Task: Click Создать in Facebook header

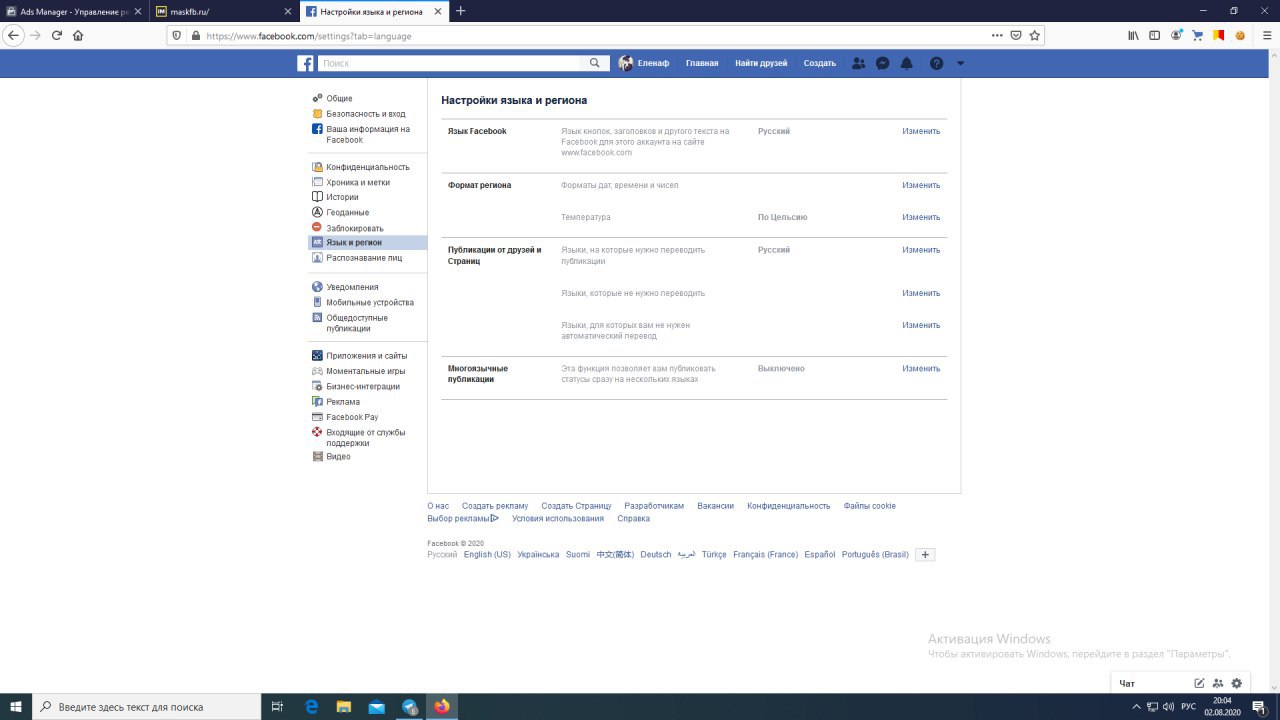Action: tap(819, 63)
